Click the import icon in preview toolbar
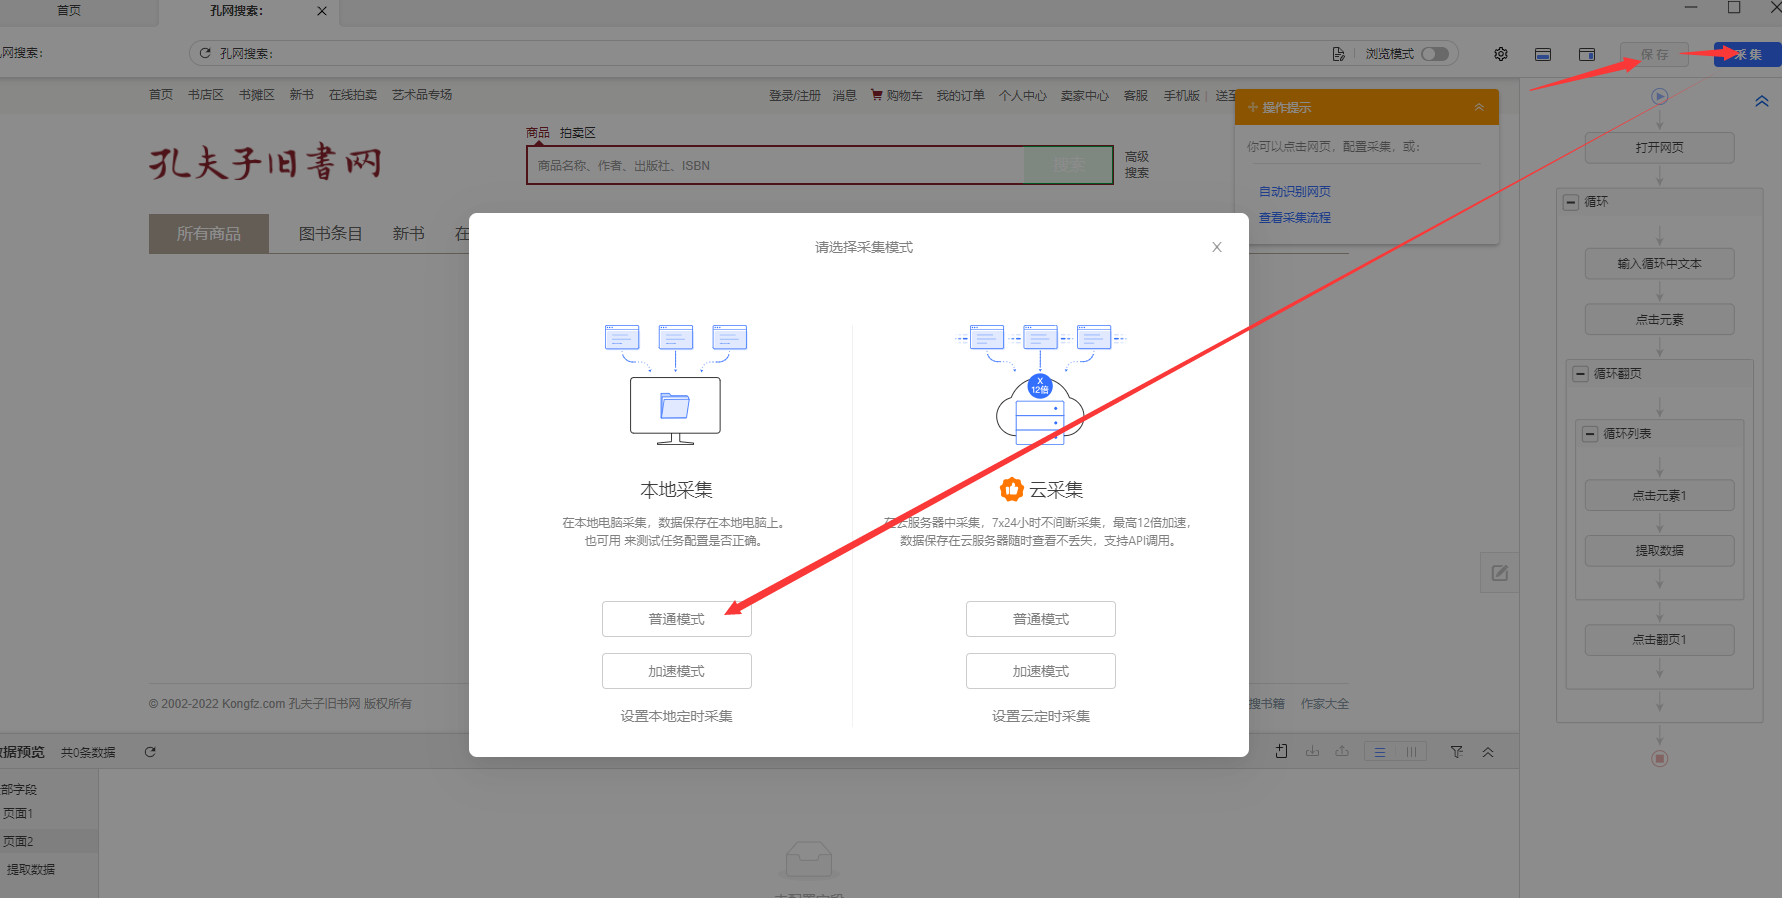Image resolution: width=1782 pixels, height=898 pixels. [x=1312, y=752]
